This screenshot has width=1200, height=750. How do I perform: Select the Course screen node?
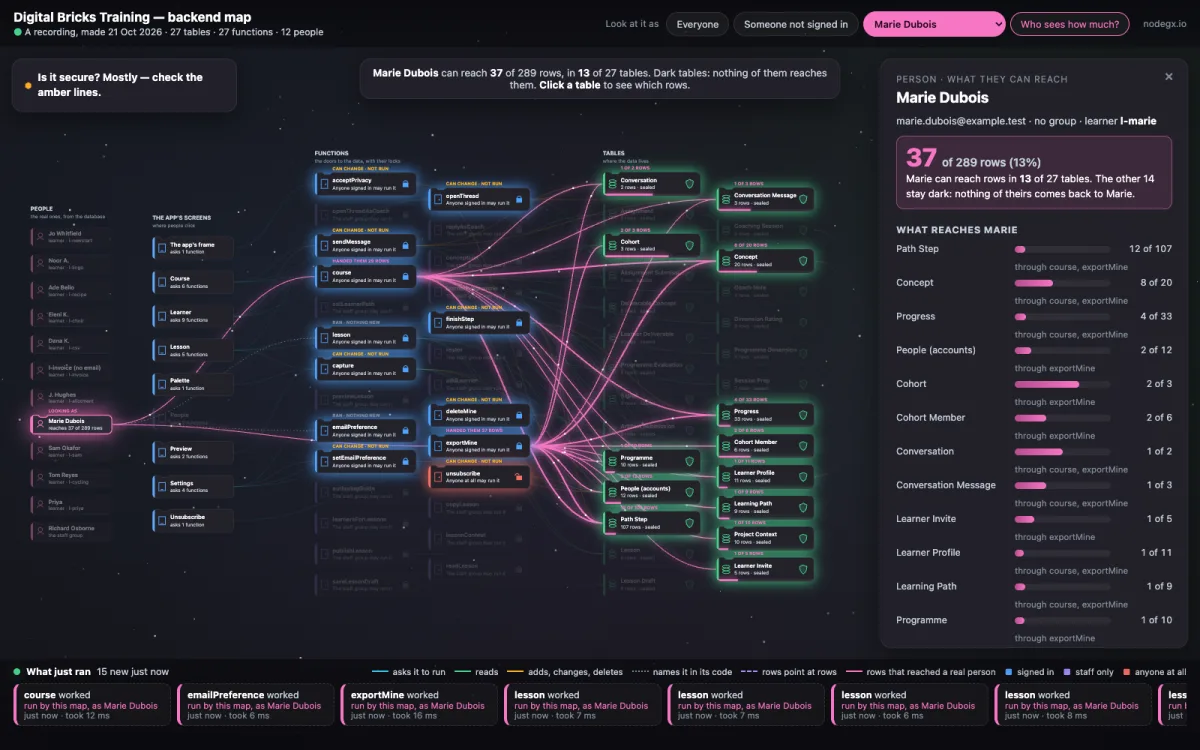pyautogui.click(x=193, y=283)
